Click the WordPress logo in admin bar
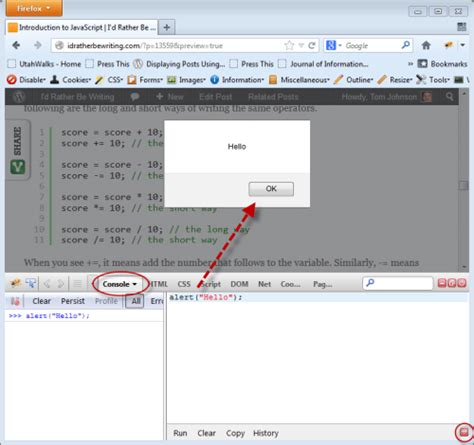 coord(19,97)
